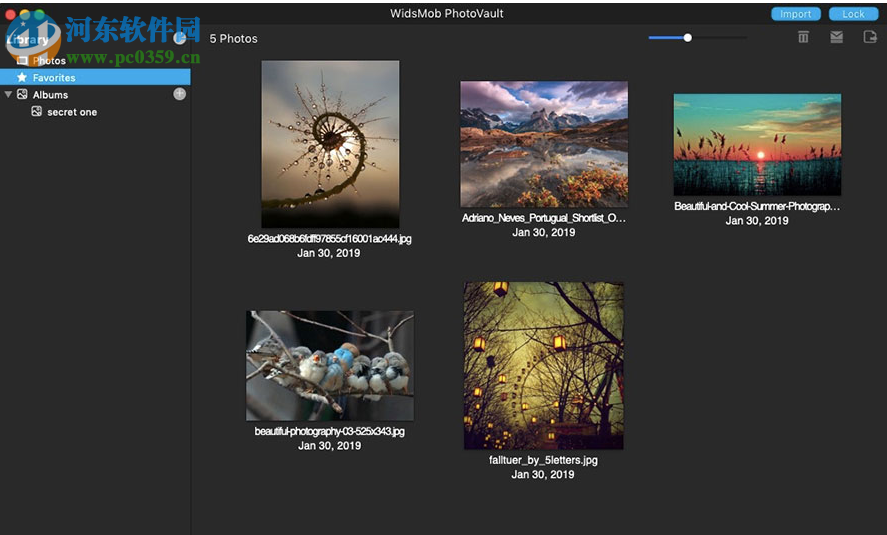
Task: Open the secret one album
Action: coord(72,112)
